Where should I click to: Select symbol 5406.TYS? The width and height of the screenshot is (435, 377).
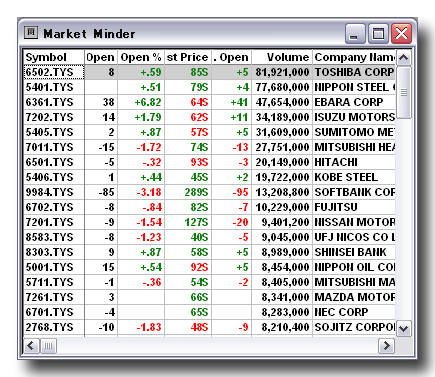[49, 177]
